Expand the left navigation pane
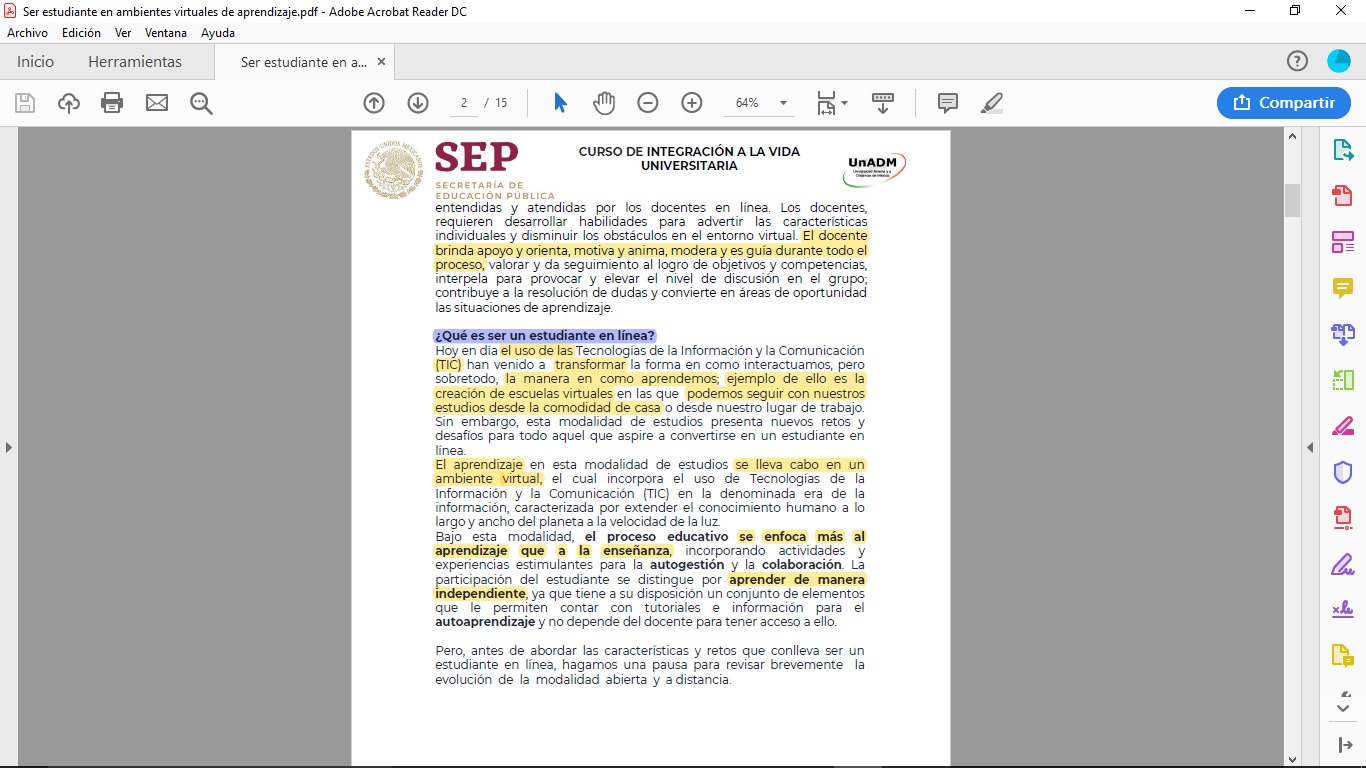The width and height of the screenshot is (1366, 768). click(9, 447)
